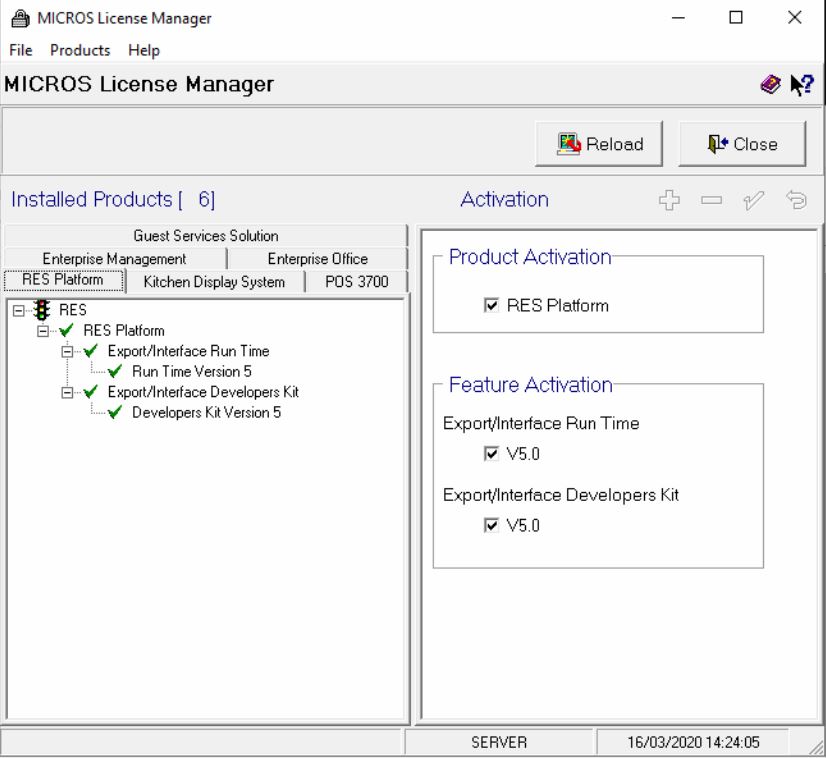Click green check beside RES Platform tree node
The width and height of the screenshot is (826, 758).
(66, 330)
